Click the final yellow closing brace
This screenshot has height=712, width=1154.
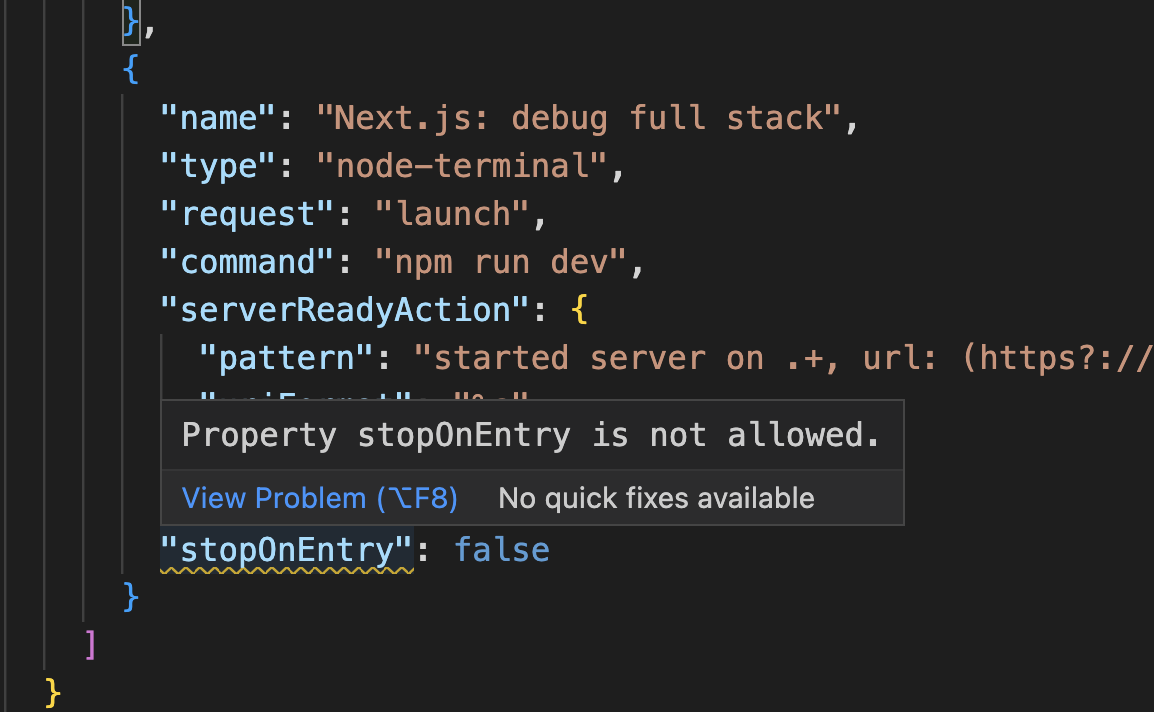click(53, 692)
